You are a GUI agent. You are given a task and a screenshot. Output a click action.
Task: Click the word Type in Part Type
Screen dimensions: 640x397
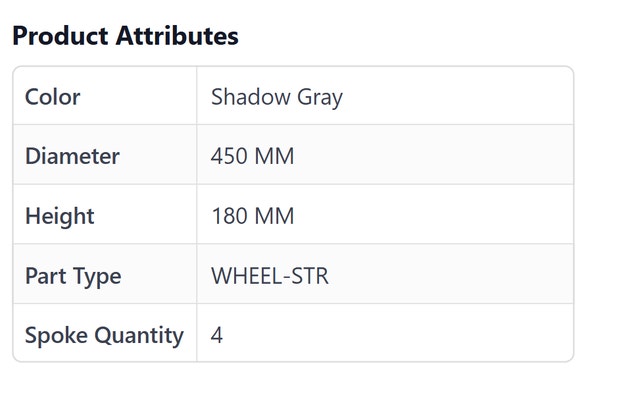[x=98, y=277]
